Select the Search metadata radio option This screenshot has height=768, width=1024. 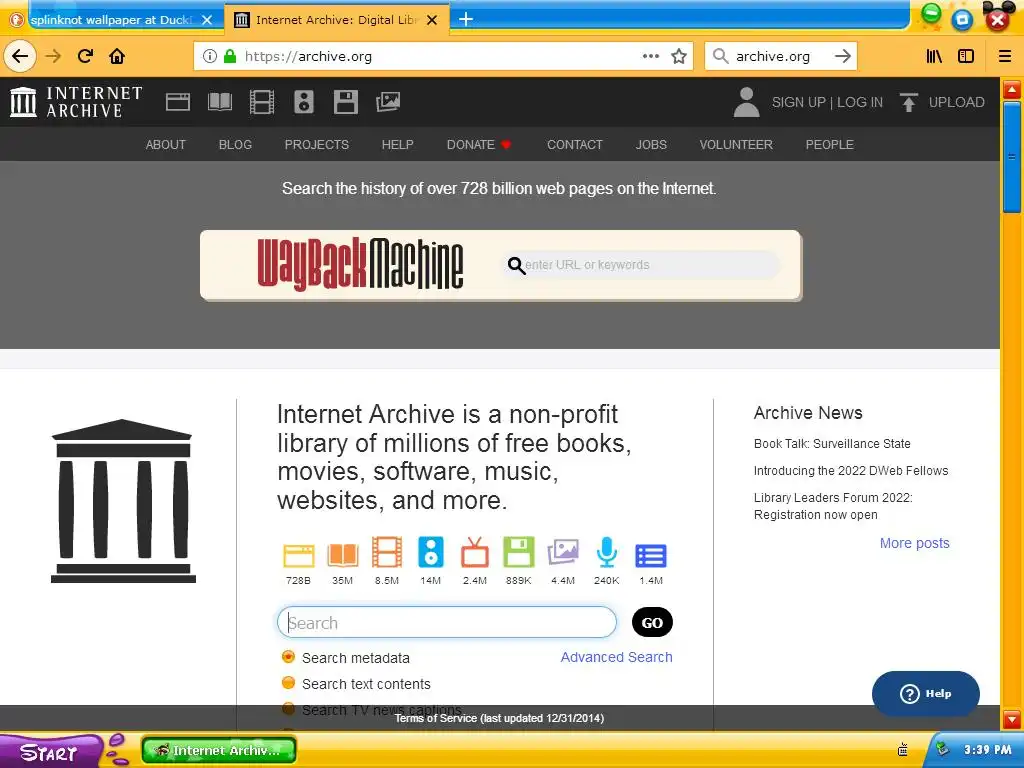click(288, 657)
